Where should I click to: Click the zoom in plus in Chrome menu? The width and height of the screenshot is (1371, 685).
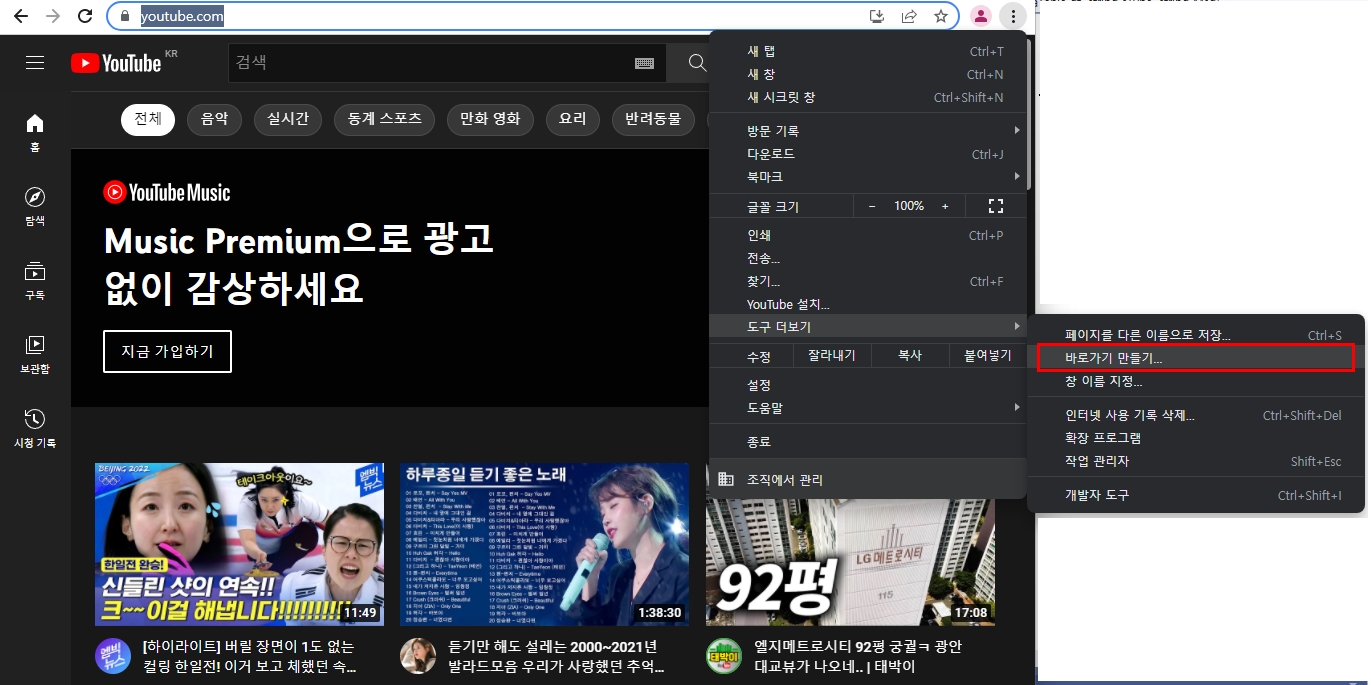[945, 206]
